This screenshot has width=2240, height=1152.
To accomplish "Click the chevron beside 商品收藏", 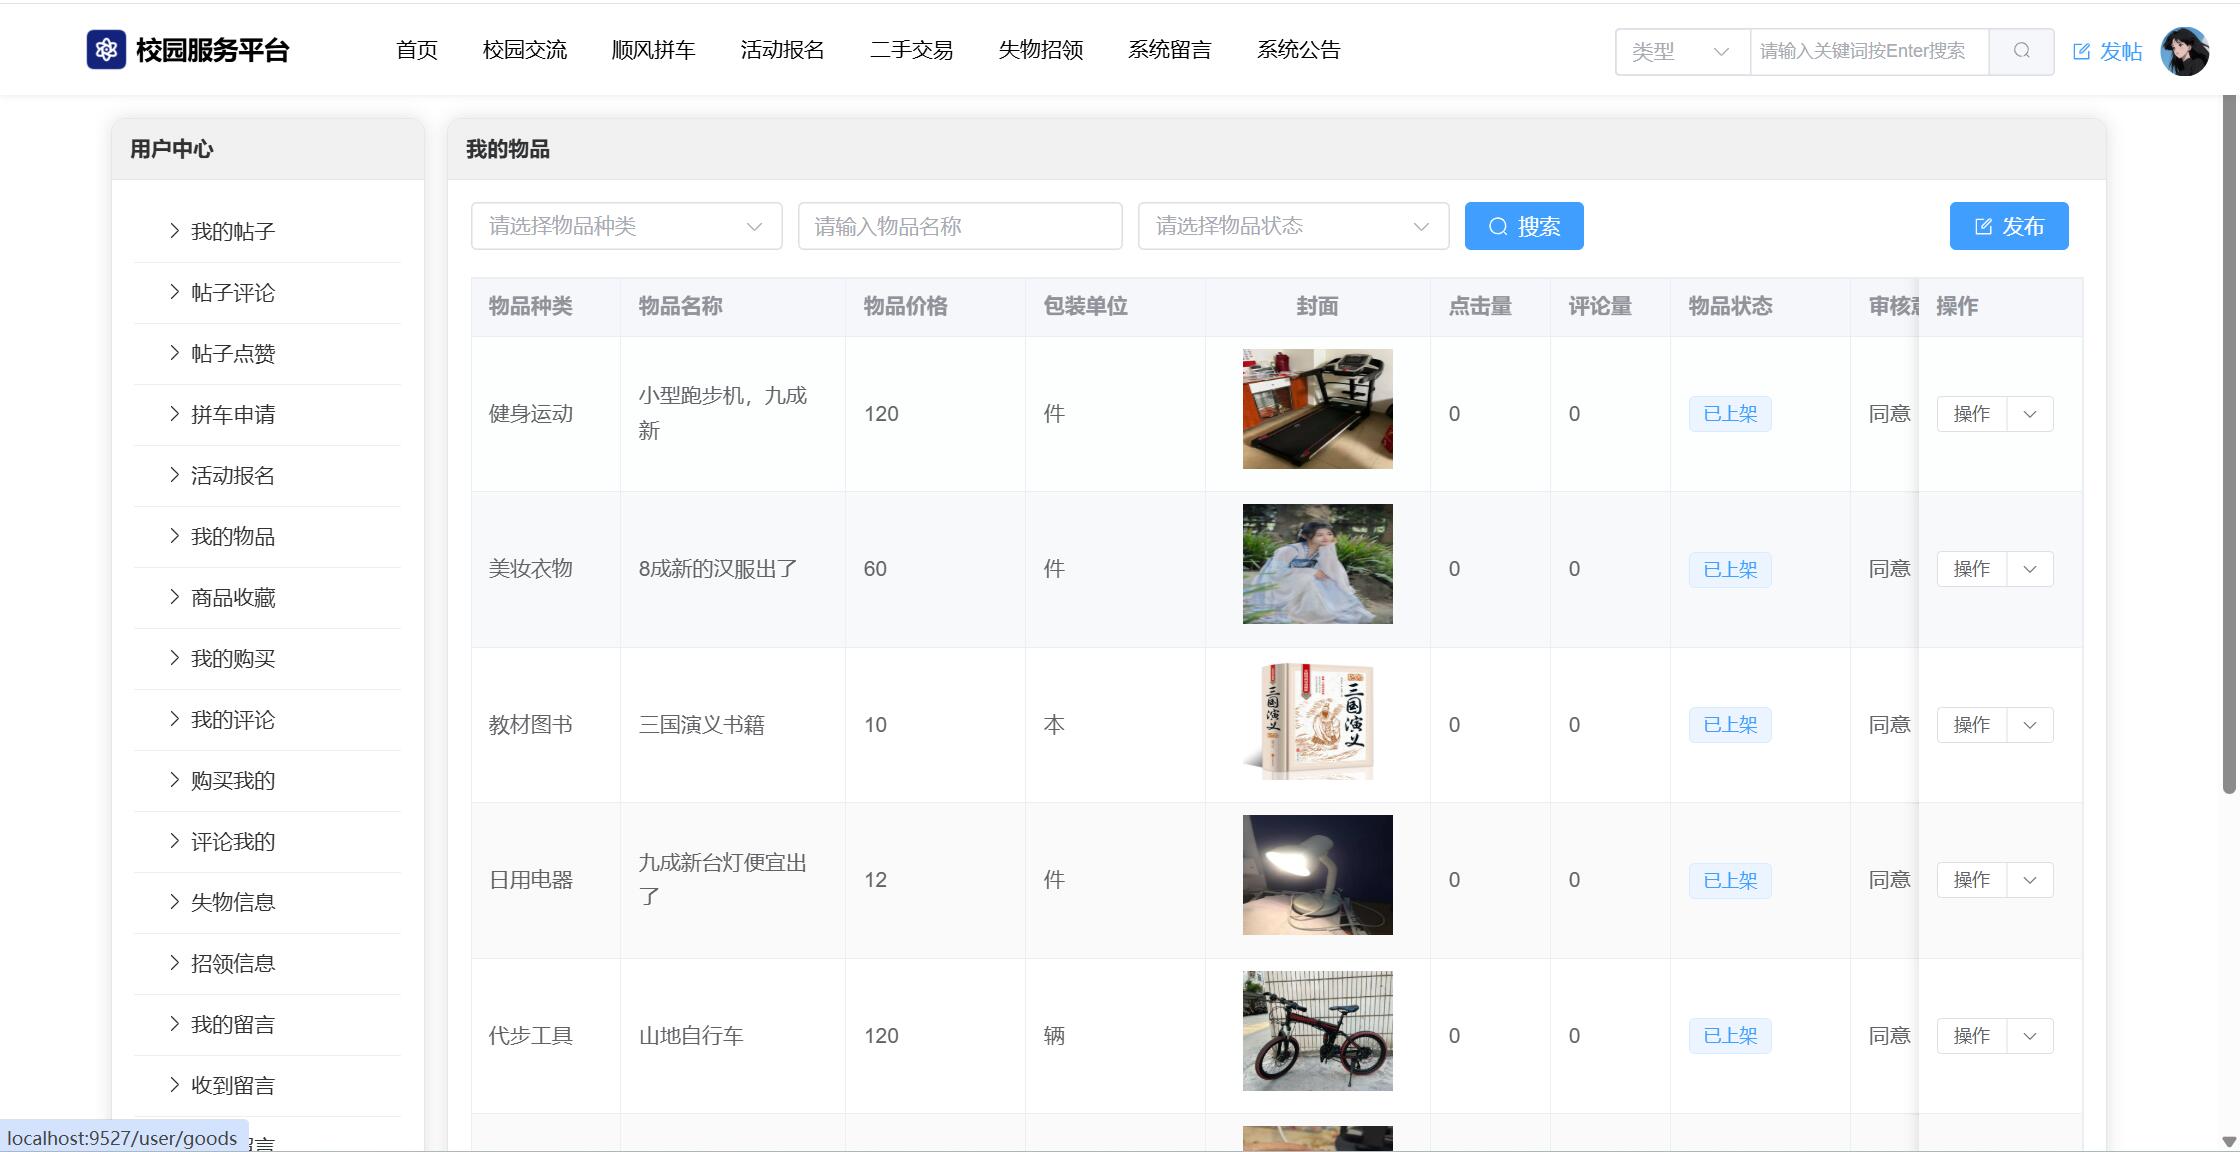I will pos(174,597).
